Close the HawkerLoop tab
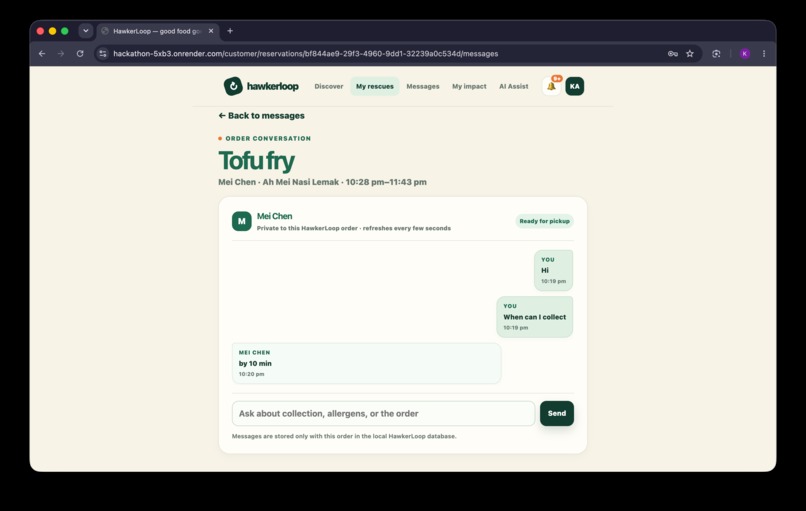The image size is (806, 511). click(211, 31)
